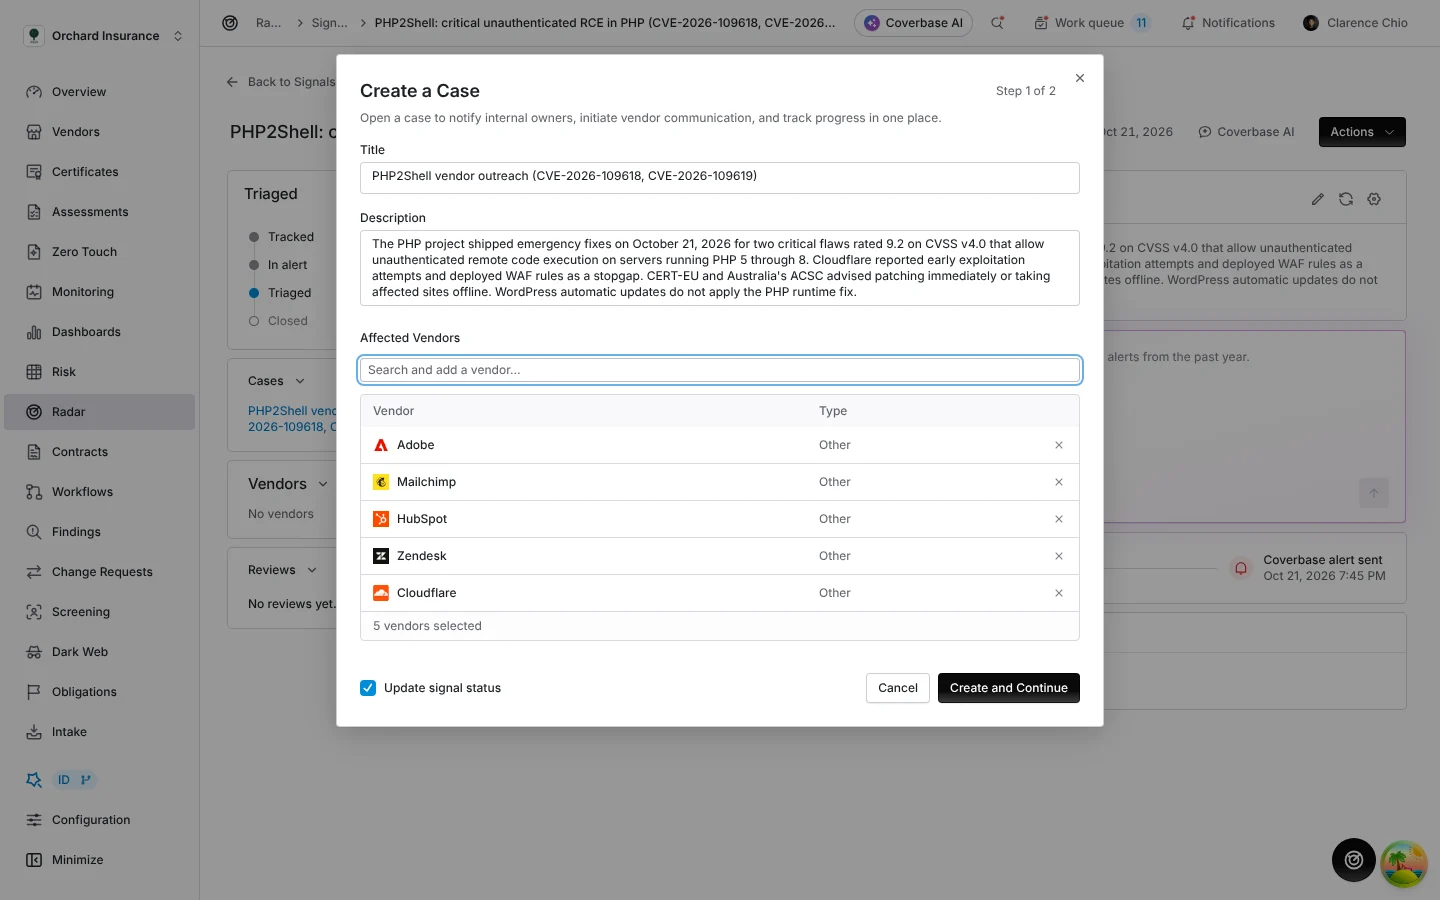The width and height of the screenshot is (1440, 900).
Task: Uncheck Update signal status
Action: [x=368, y=688]
